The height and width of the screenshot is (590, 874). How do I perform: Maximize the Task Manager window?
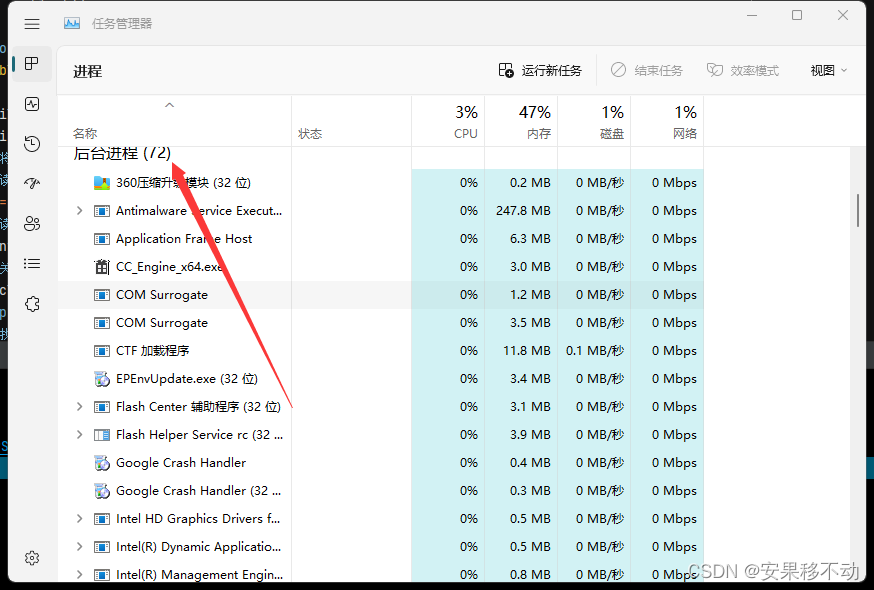coord(797,15)
